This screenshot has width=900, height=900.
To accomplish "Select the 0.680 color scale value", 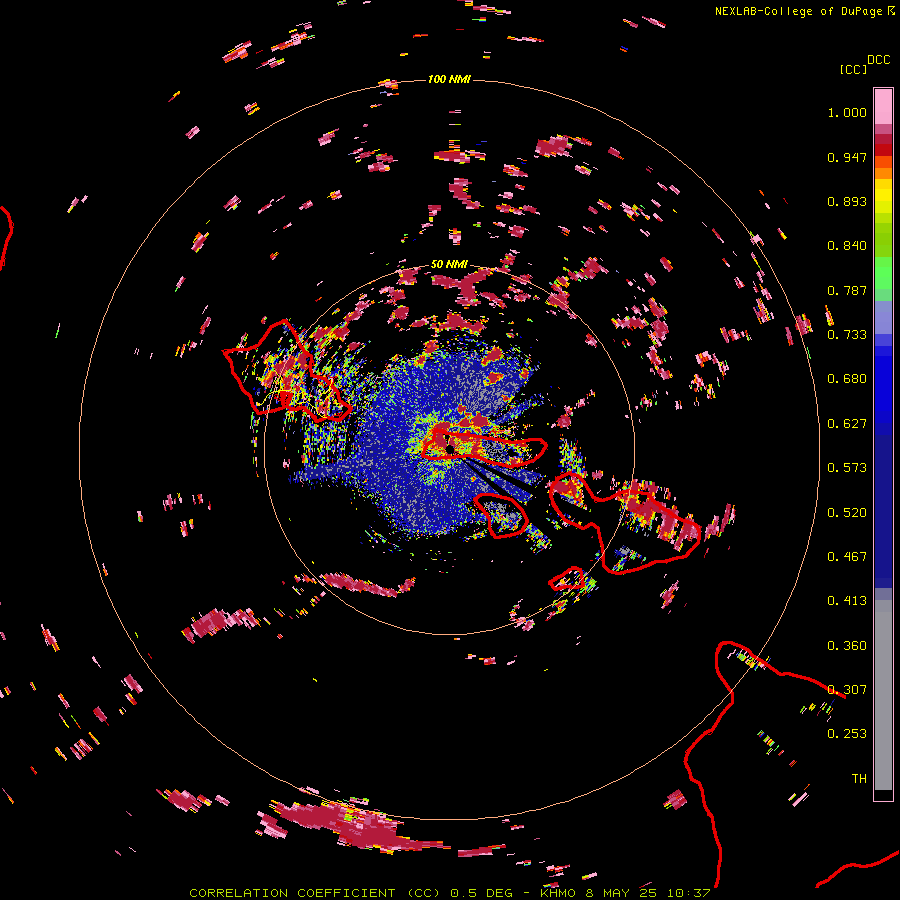I will pos(847,379).
